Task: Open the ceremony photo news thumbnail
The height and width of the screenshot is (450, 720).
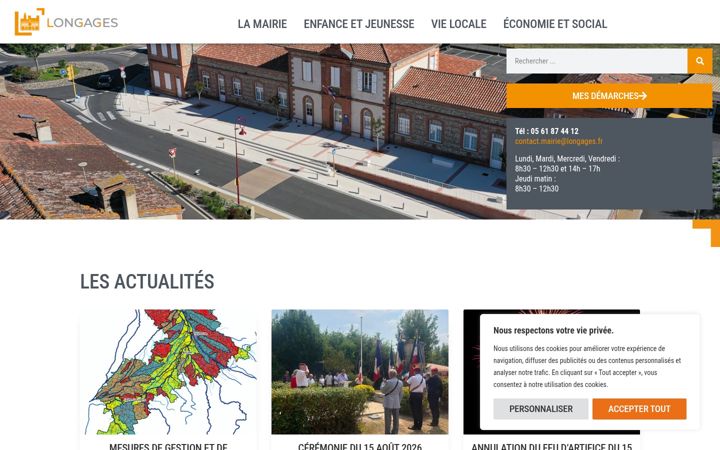Action: [360, 372]
